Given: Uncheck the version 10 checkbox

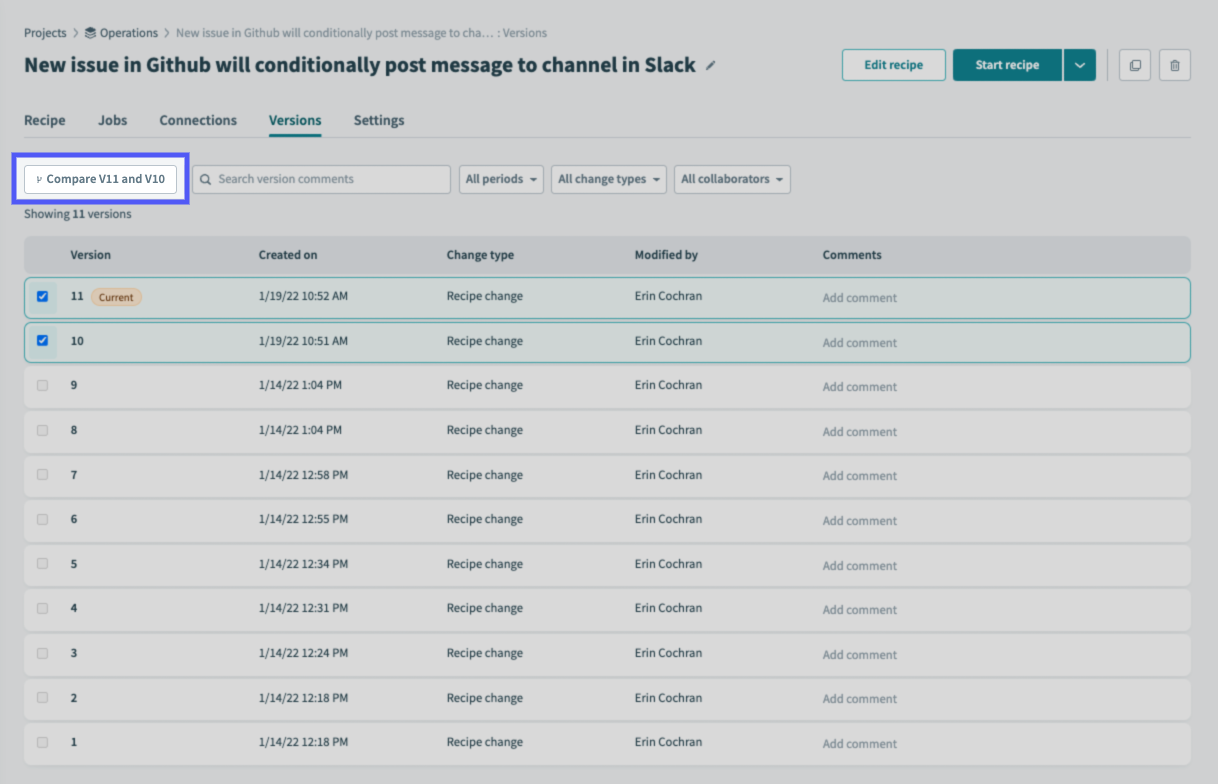Looking at the screenshot, I should [42, 341].
